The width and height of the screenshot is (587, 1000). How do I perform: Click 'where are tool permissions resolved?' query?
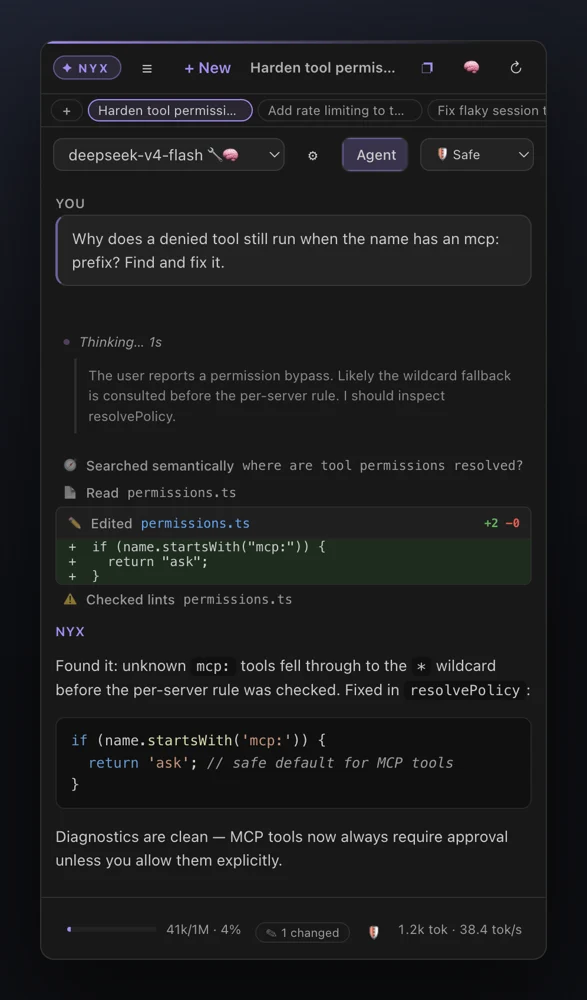[382, 466]
